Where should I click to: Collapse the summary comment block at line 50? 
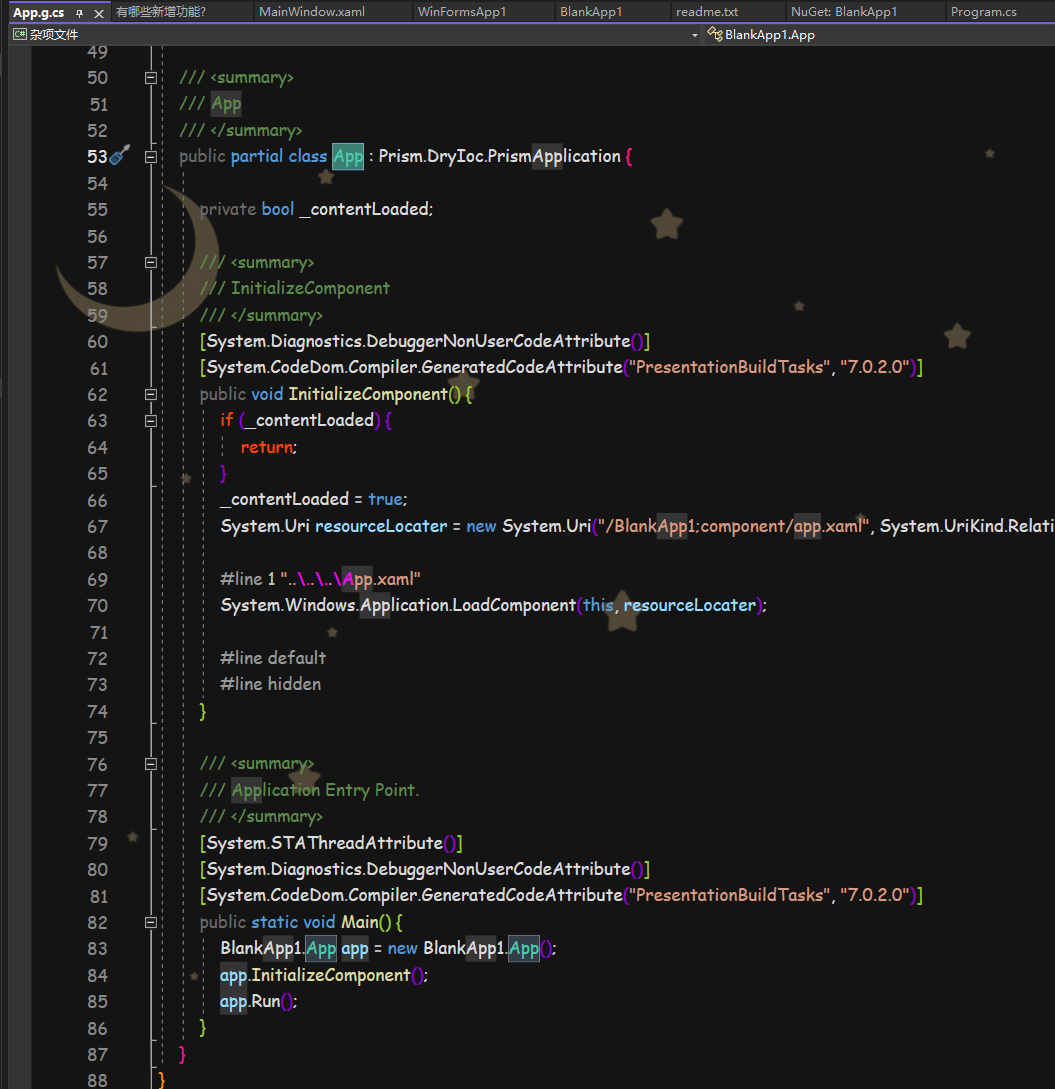pyautogui.click(x=151, y=77)
